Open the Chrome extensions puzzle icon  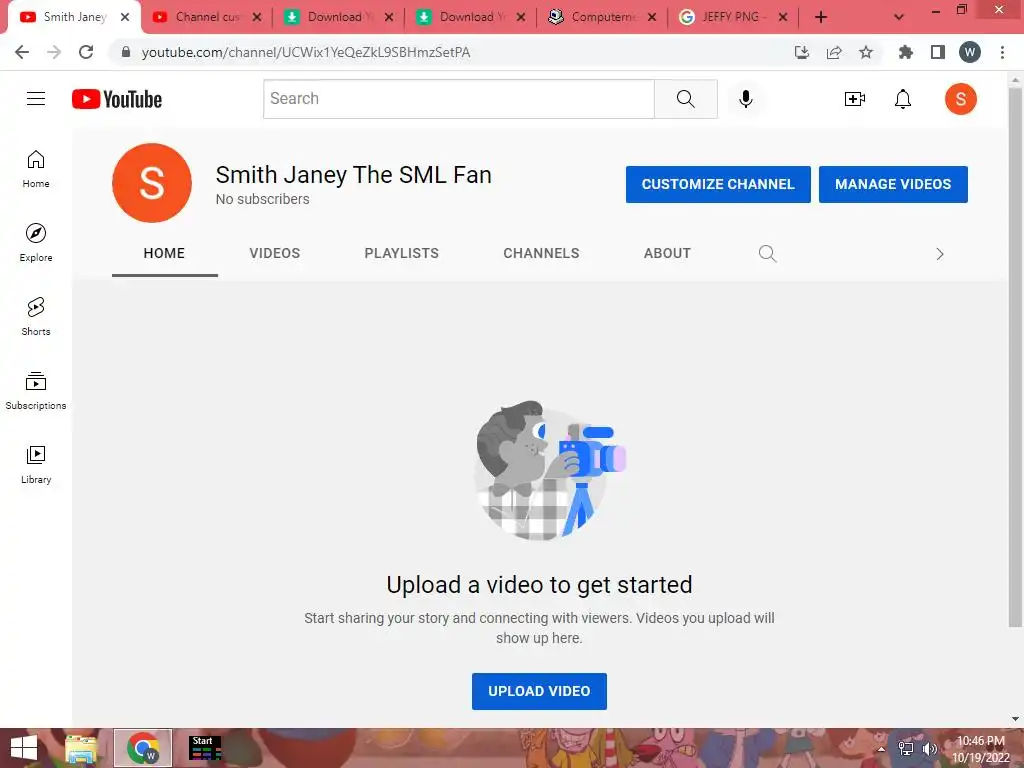pos(906,52)
